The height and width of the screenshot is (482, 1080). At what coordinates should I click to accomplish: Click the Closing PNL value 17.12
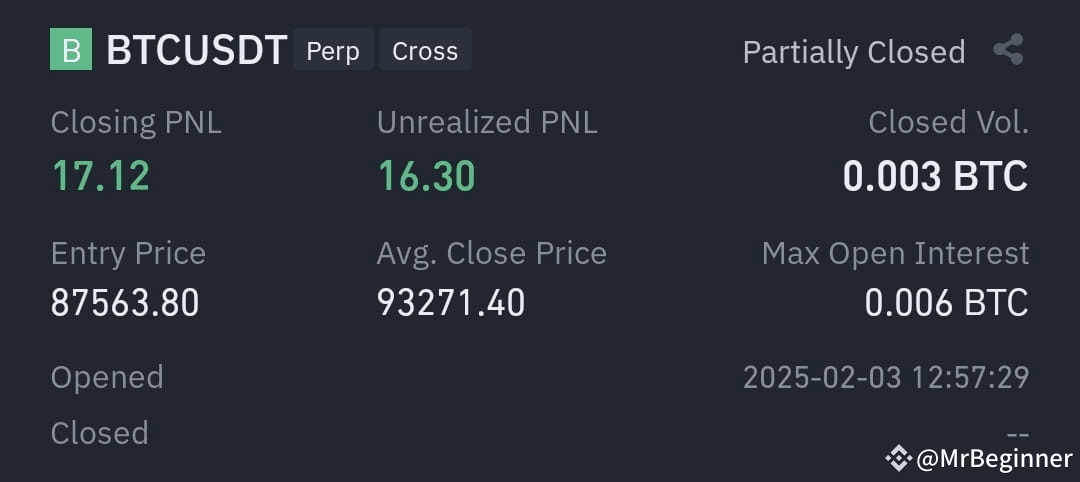pos(101,175)
